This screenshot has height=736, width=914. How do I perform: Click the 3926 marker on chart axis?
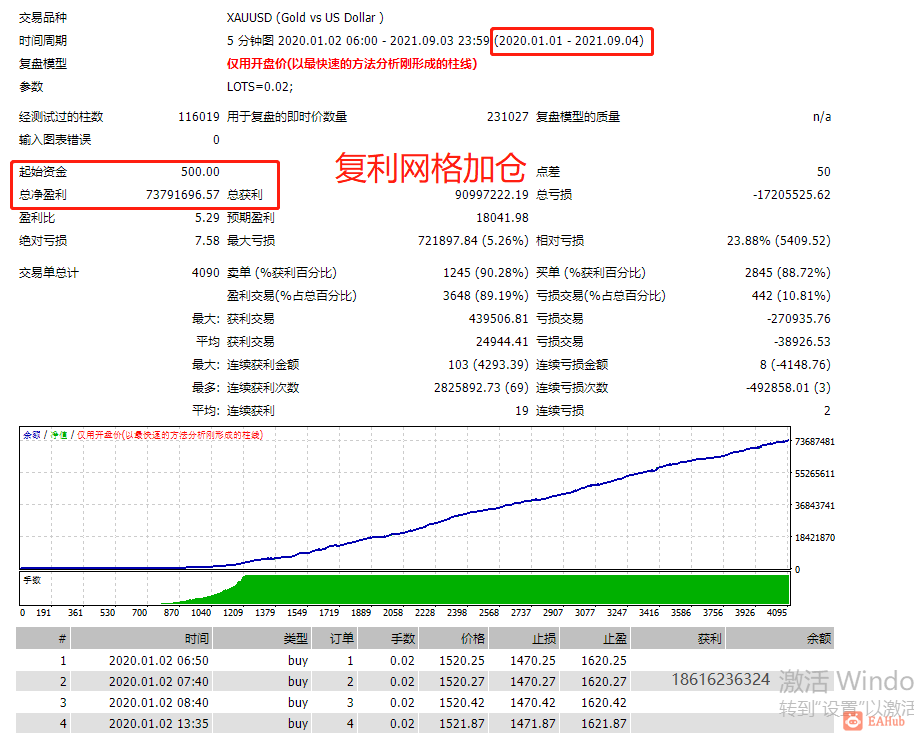744,612
